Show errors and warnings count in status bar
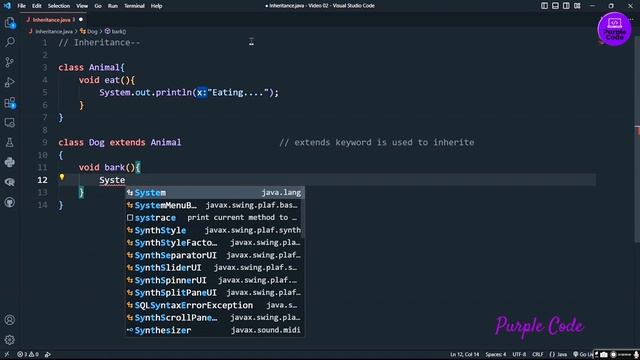The image size is (640, 360). pyautogui.click(x=28, y=354)
